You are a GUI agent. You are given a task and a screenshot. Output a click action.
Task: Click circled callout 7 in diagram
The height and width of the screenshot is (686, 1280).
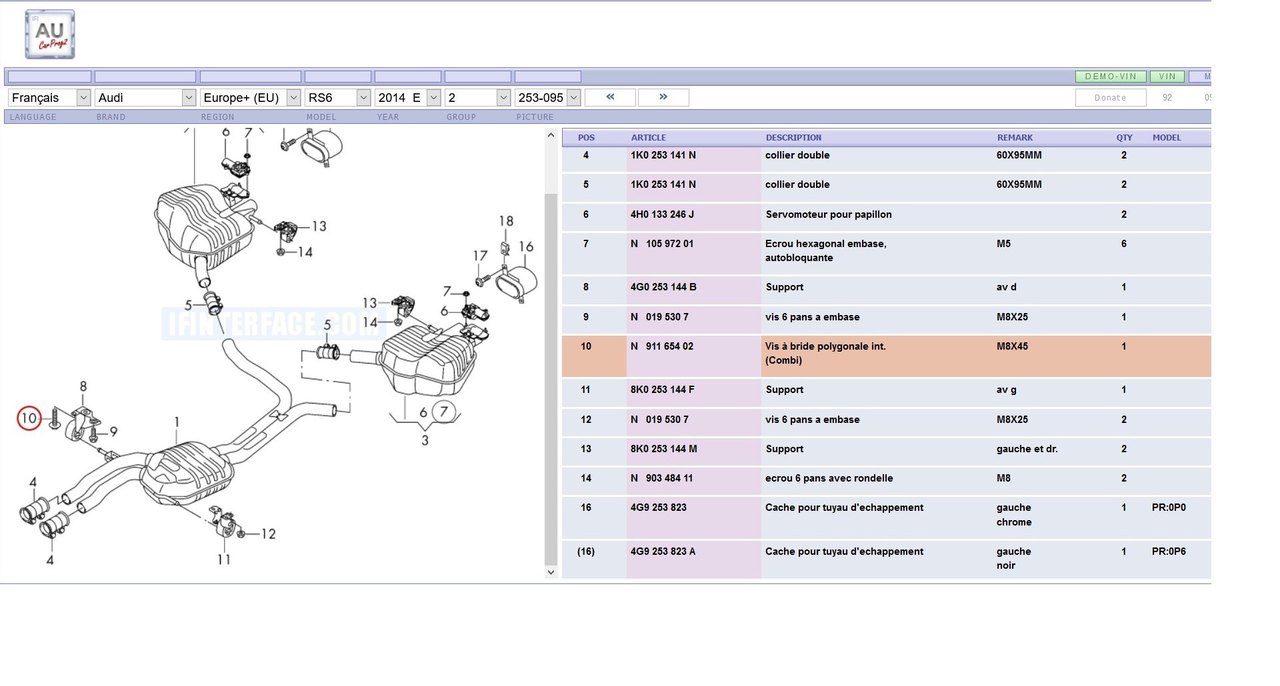coord(445,411)
